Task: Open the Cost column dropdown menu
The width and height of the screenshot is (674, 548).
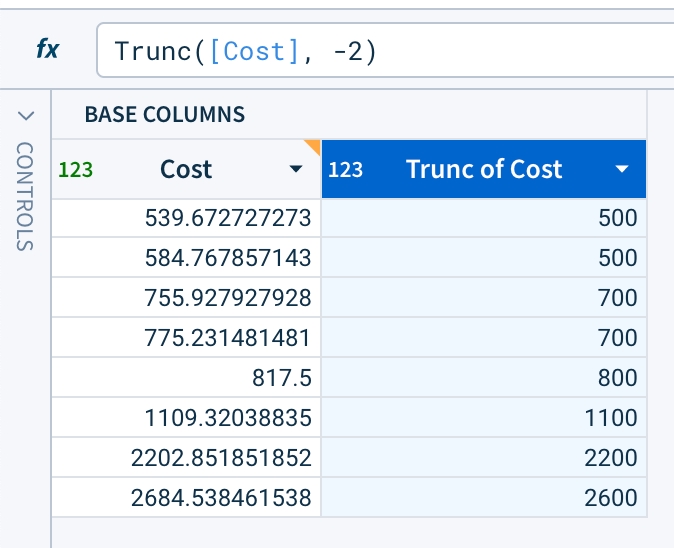Action: click(295, 170)
